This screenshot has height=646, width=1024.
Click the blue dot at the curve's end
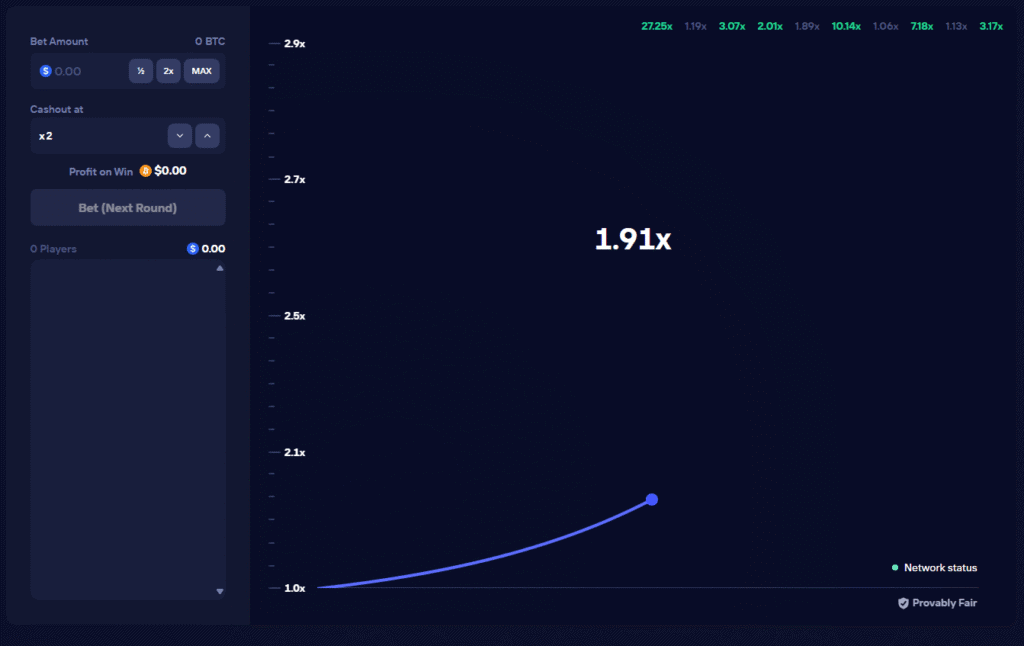651,499
